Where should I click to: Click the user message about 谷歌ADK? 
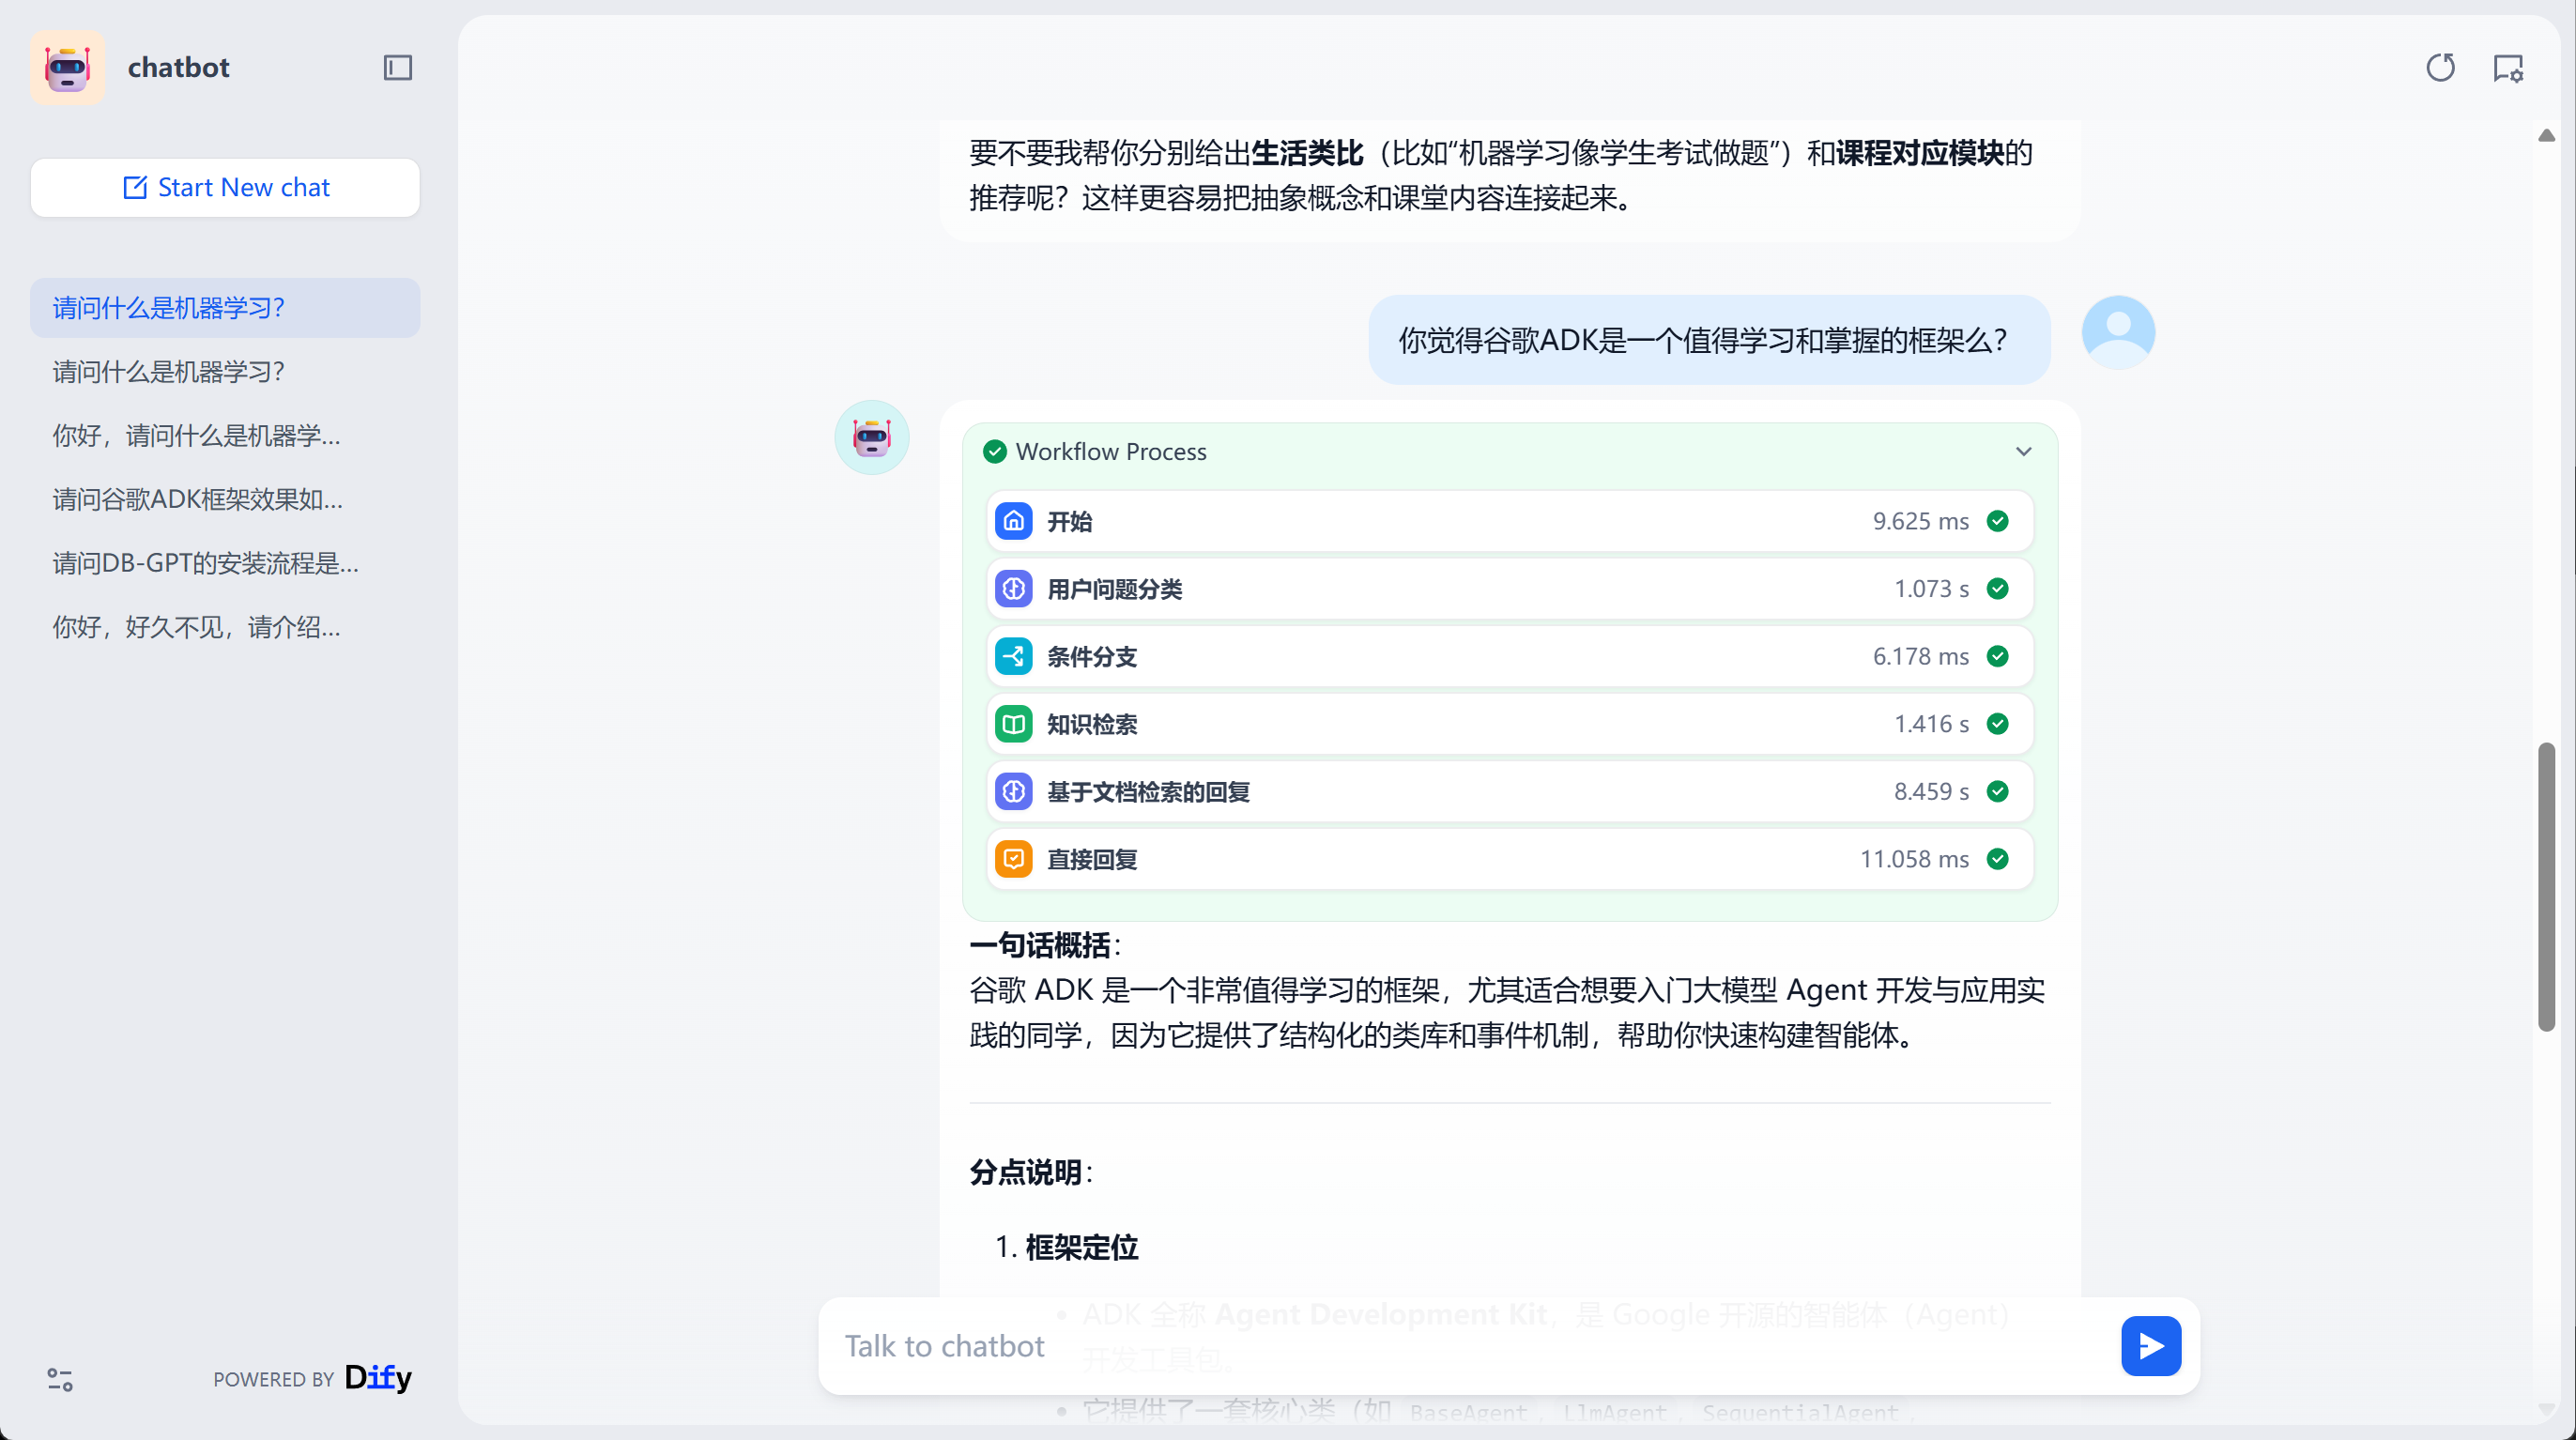[1709, 340]
